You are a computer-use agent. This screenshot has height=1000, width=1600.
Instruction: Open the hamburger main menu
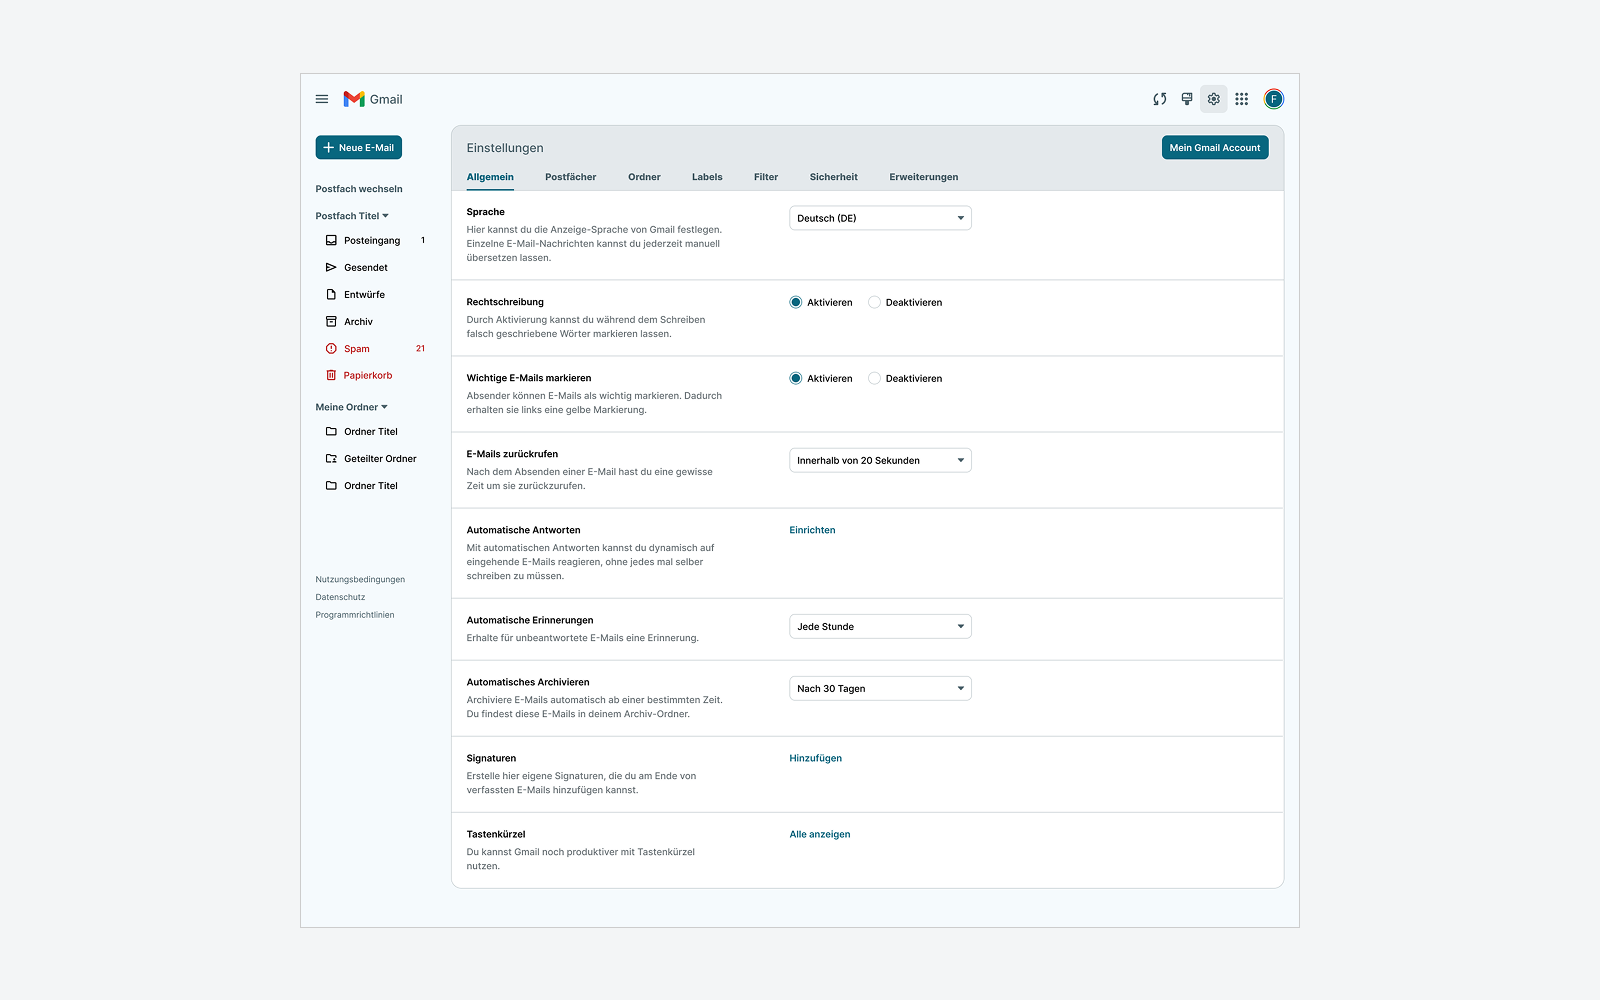pyautogui.click(x=322, y=99)
